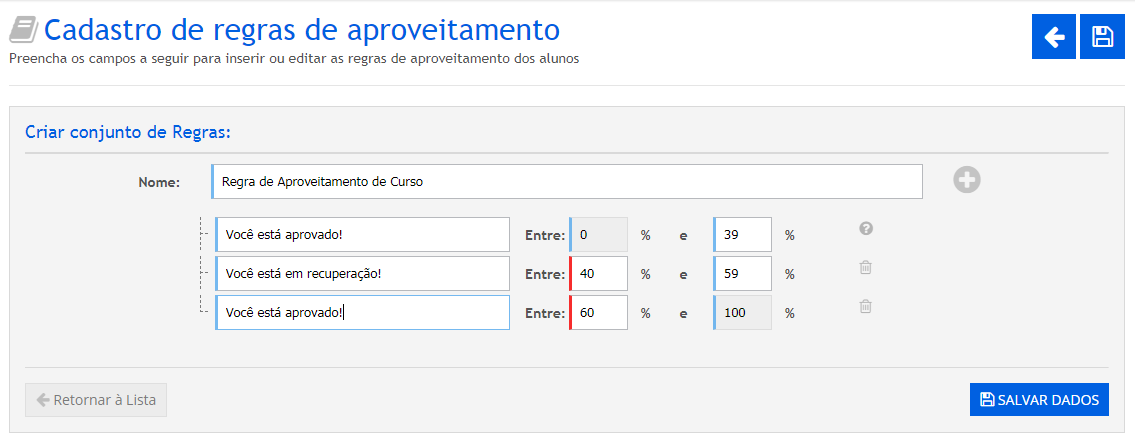Focus the 'Nome' rule set field

tap(567, 182)
